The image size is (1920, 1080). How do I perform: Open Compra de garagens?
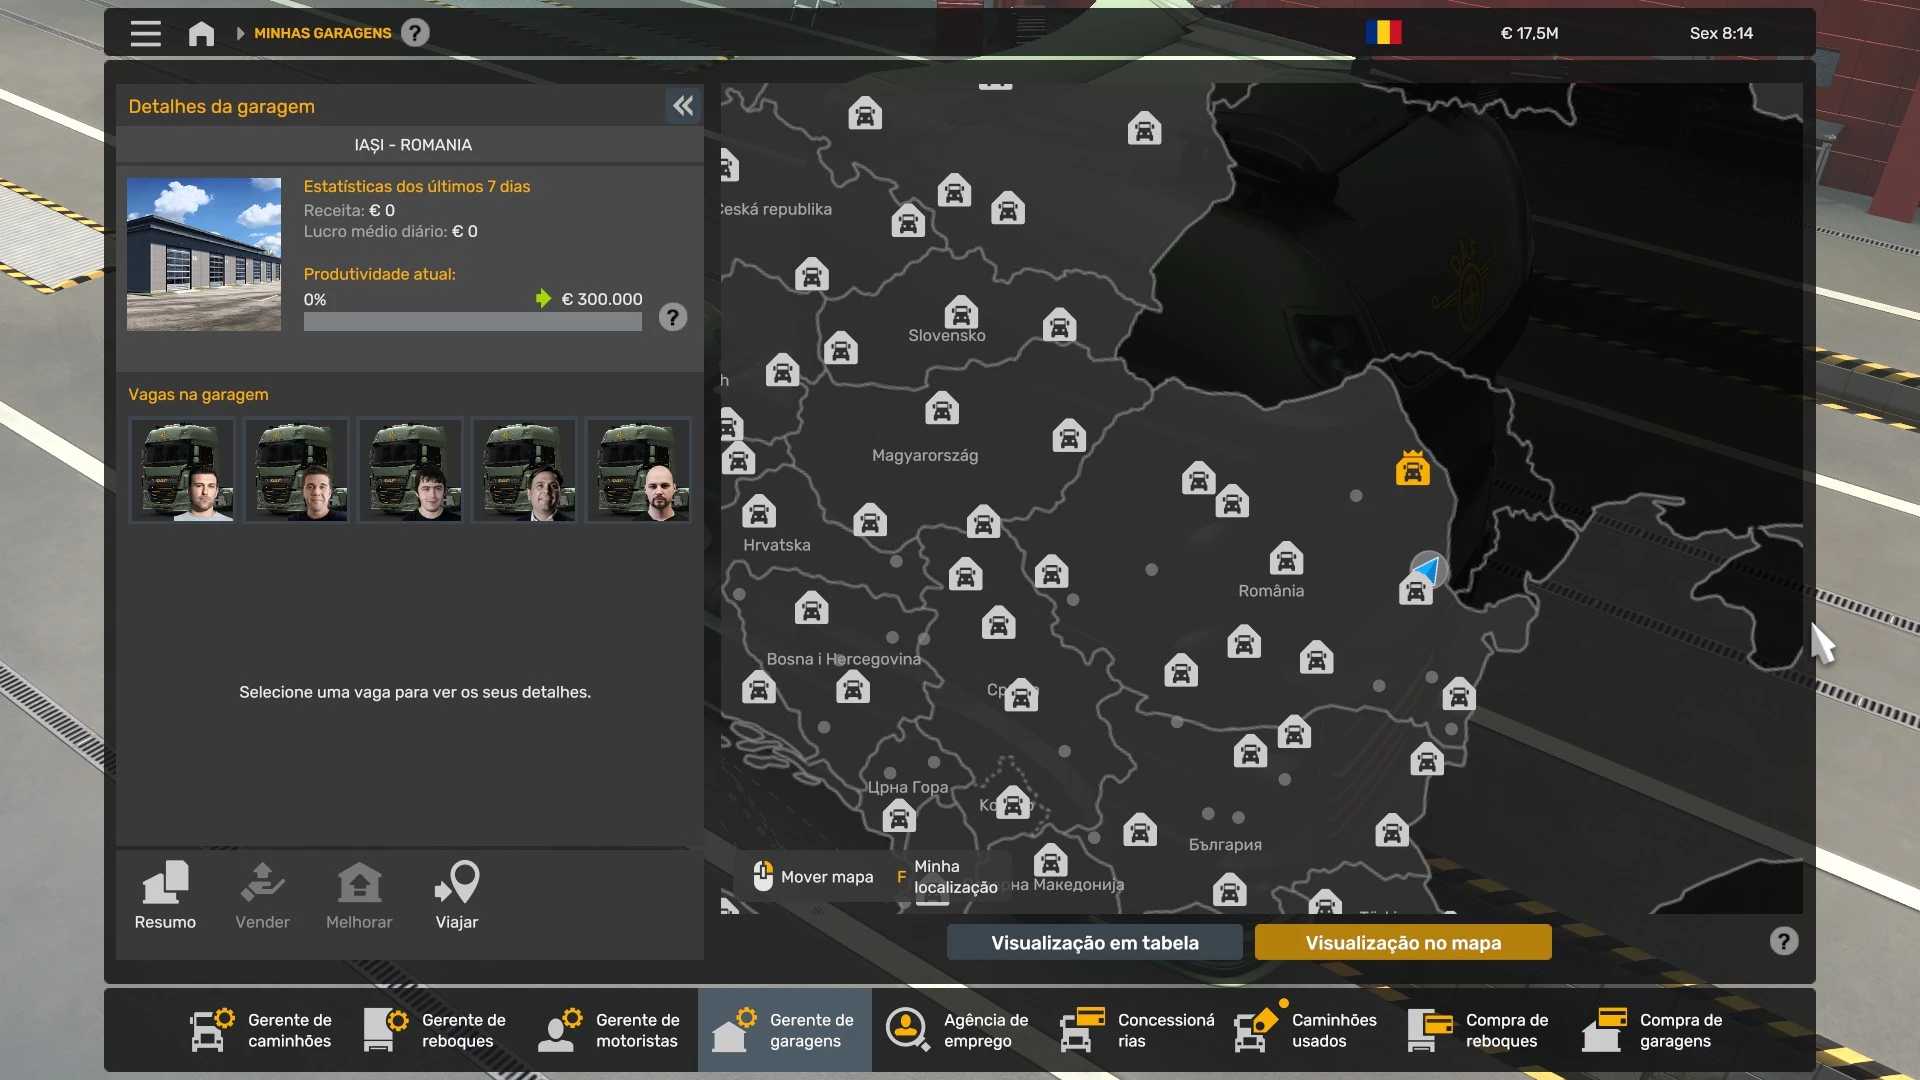click(x=1654, y=1030)
